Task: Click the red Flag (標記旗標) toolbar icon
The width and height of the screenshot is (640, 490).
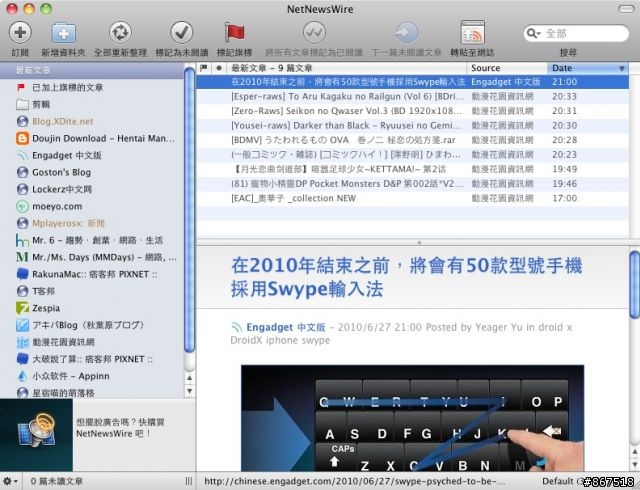Action: coord(234,33)
